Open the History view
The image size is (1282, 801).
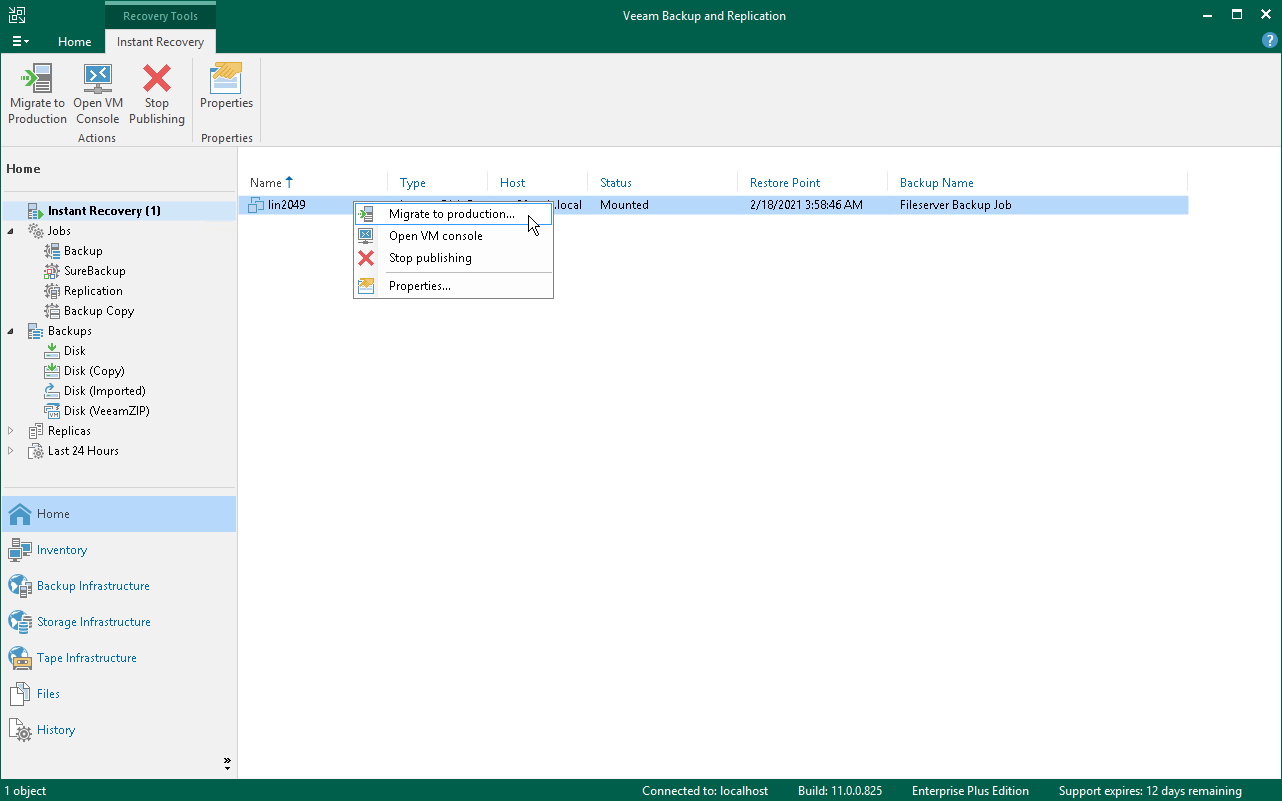(x=55, y=729)
